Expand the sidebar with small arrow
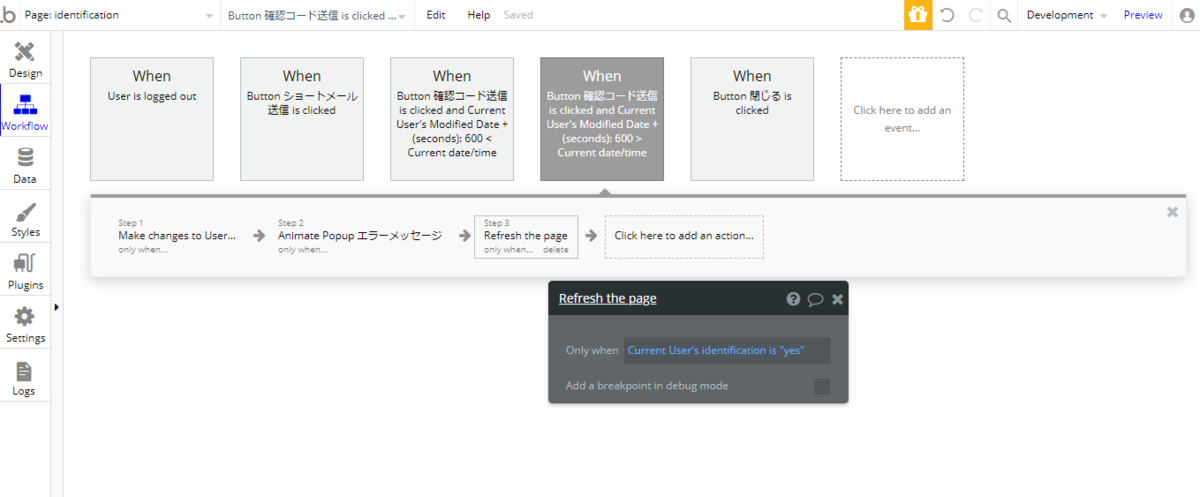 point(56,307)
